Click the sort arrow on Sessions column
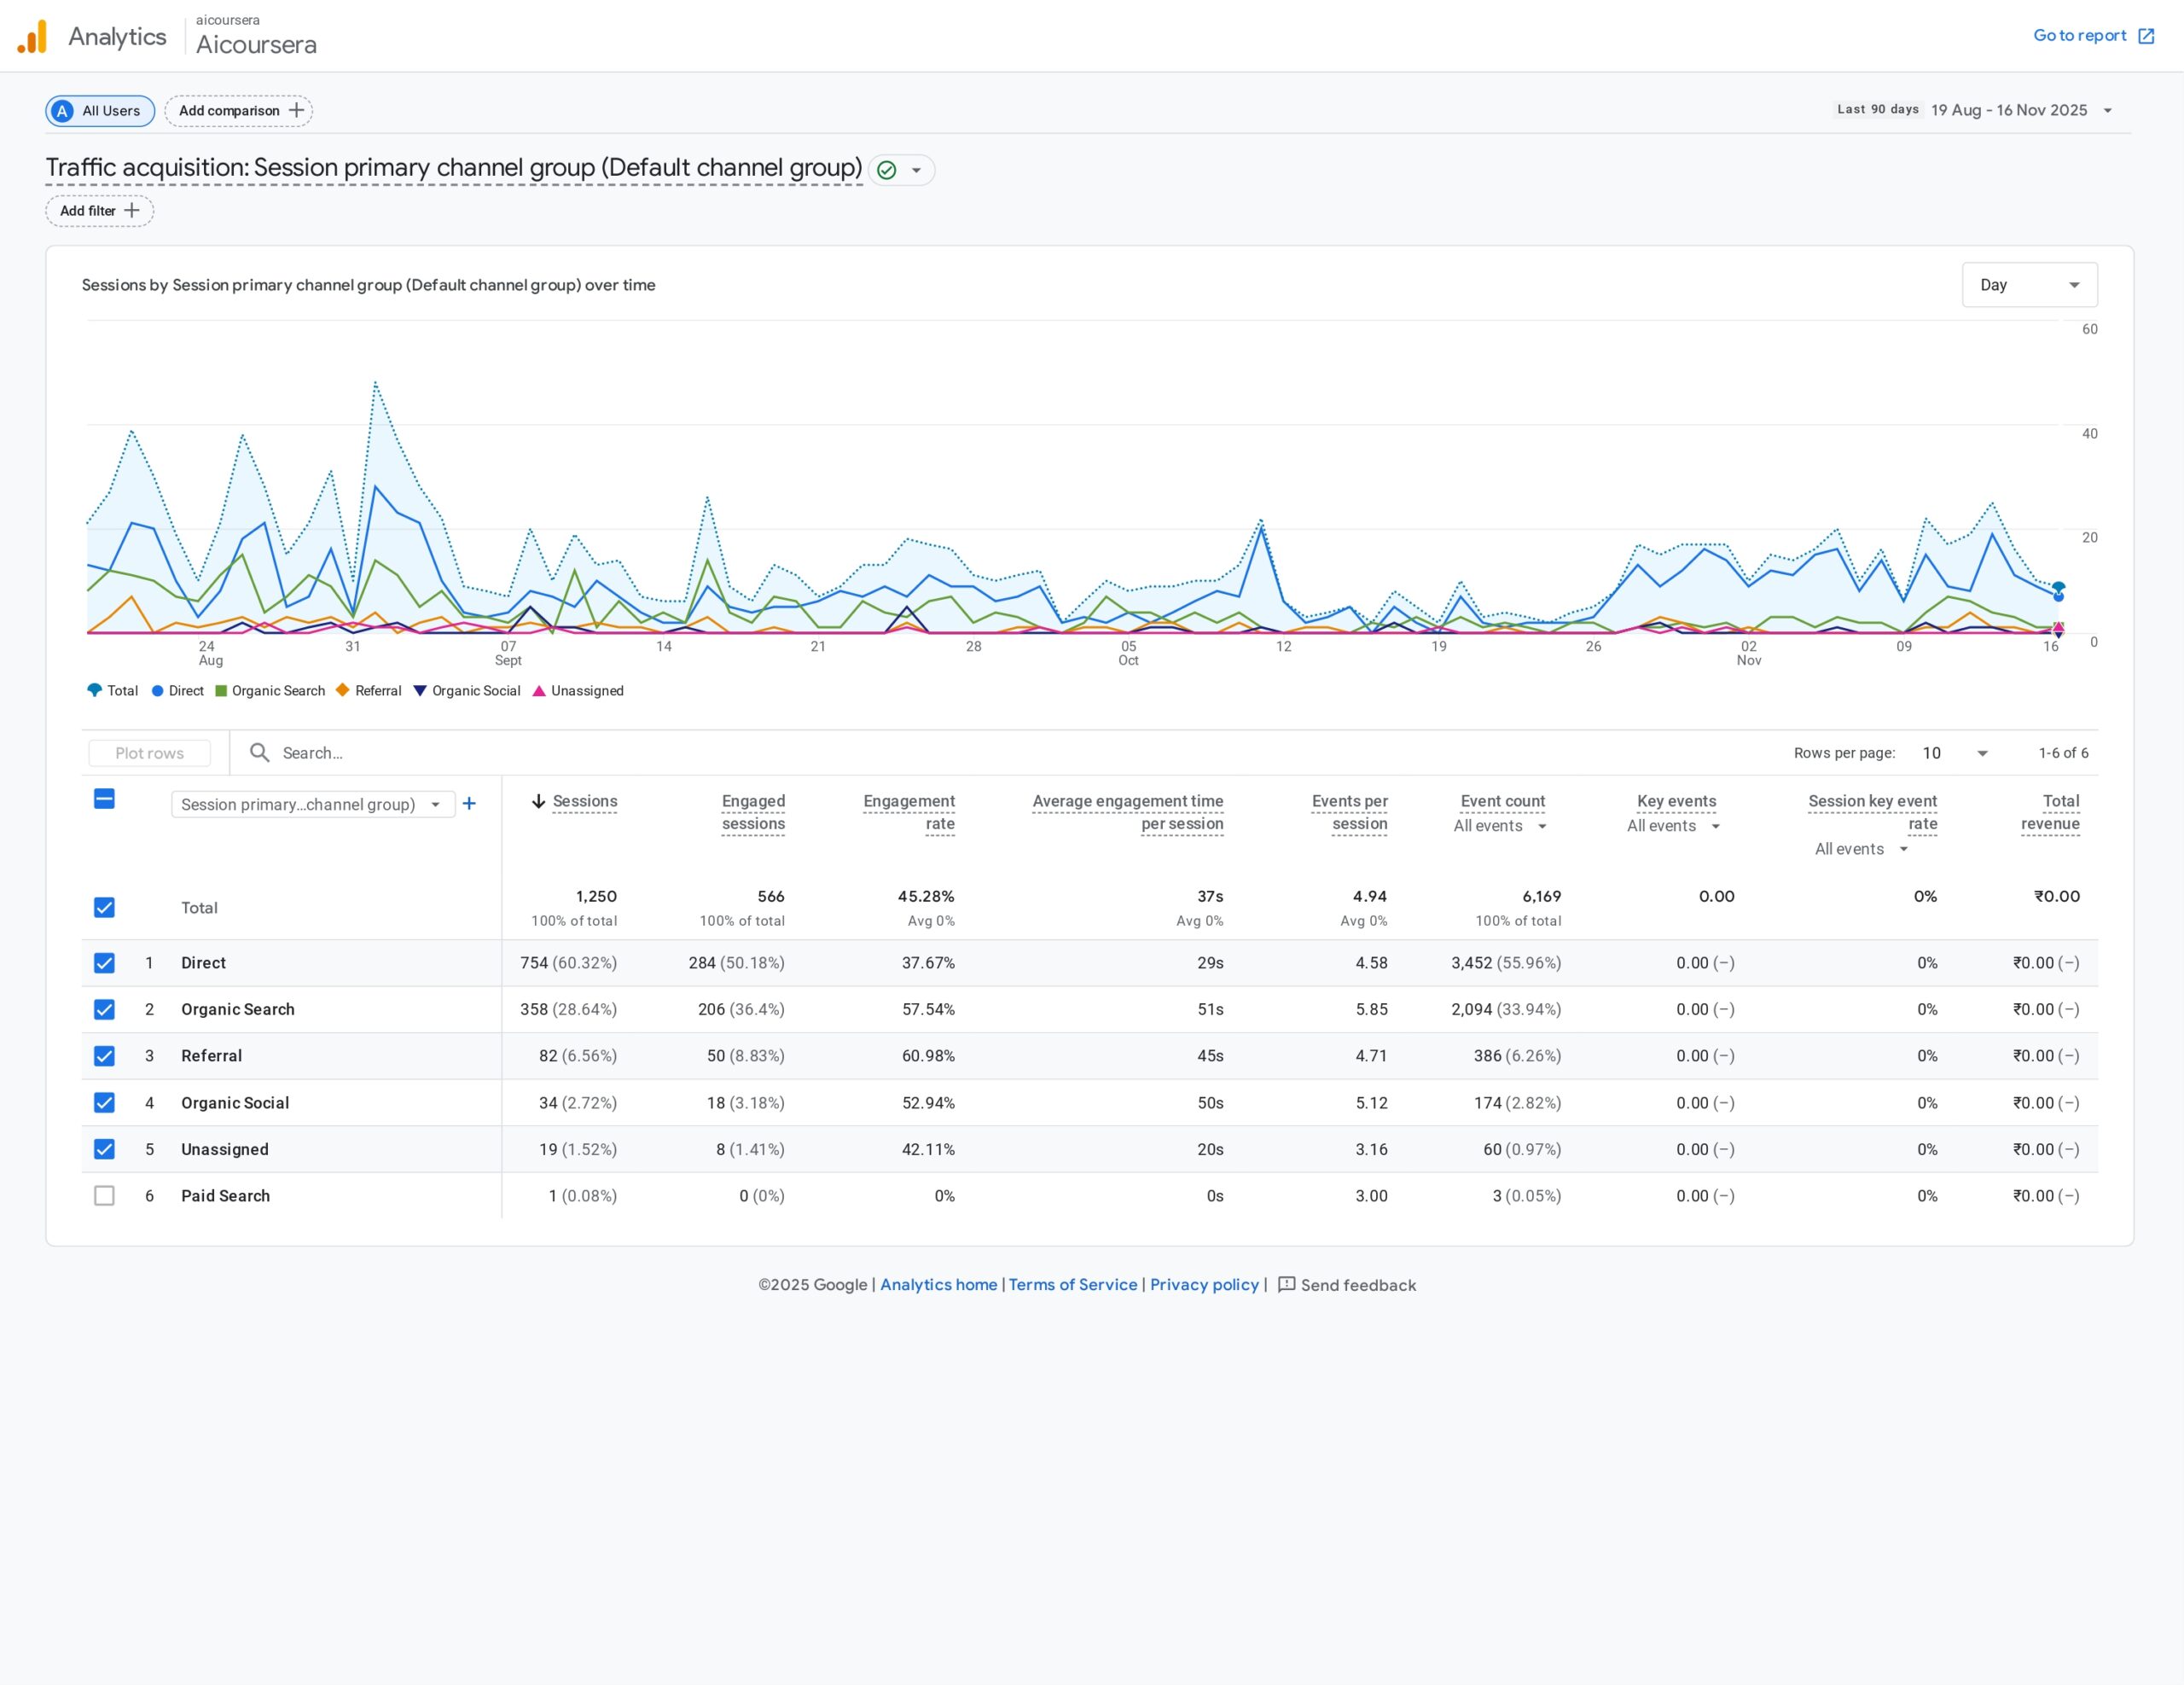This screenshot has height=1685, width=2184. point(538,801)
